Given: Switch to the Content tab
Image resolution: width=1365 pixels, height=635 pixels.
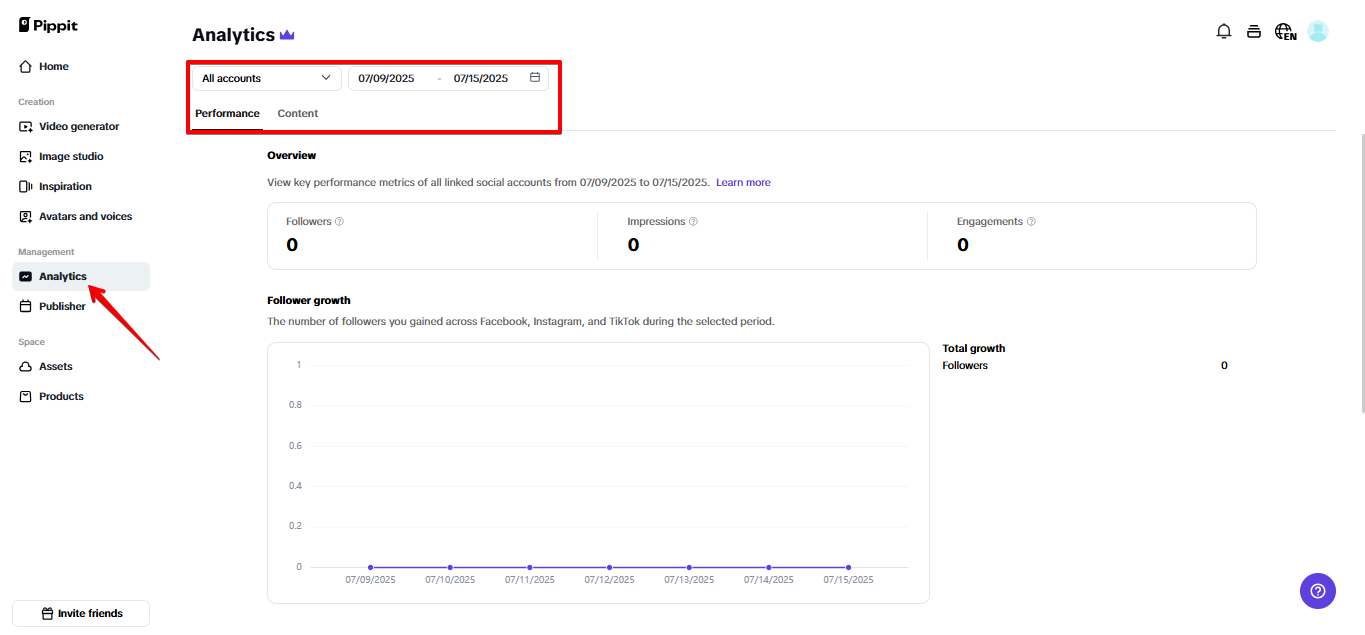Looking at the screenshot, I should [x=297, y=113].
